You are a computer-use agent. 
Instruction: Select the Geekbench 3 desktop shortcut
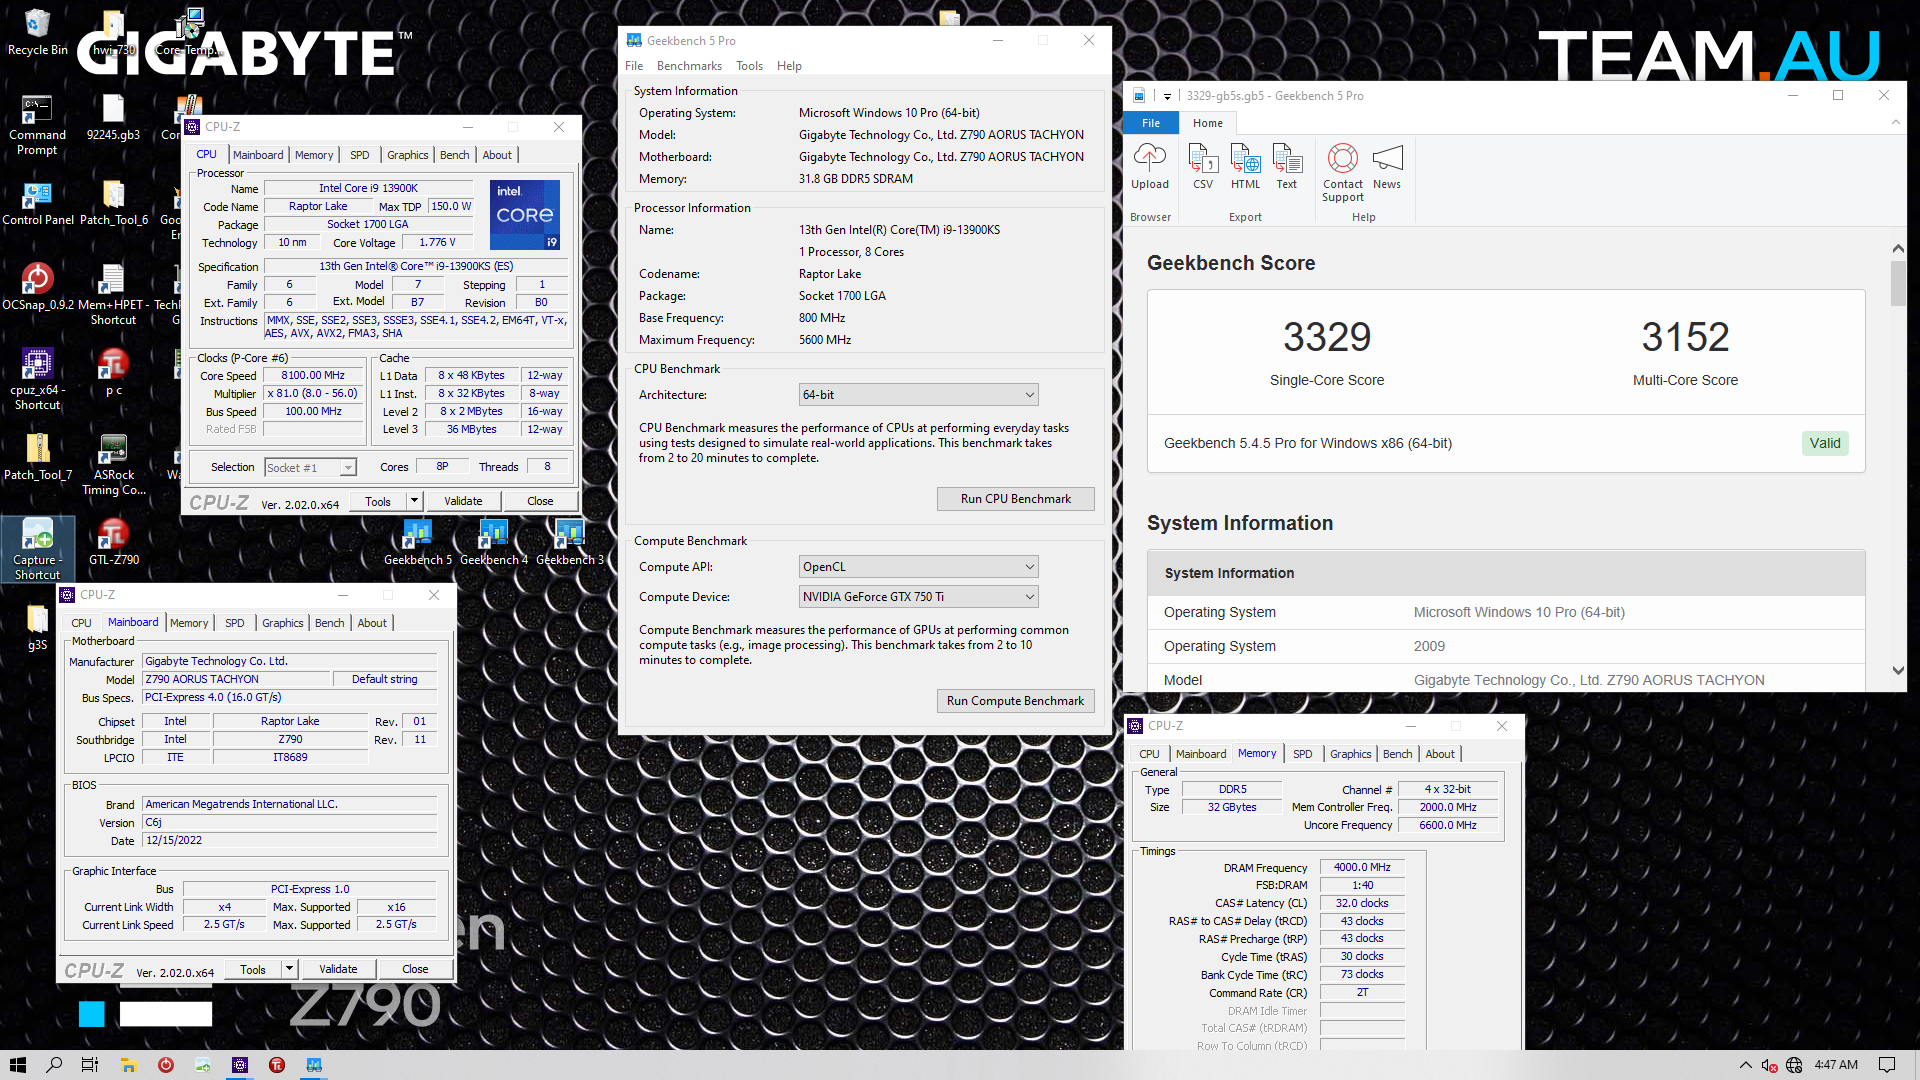click(x=569, y=542)
